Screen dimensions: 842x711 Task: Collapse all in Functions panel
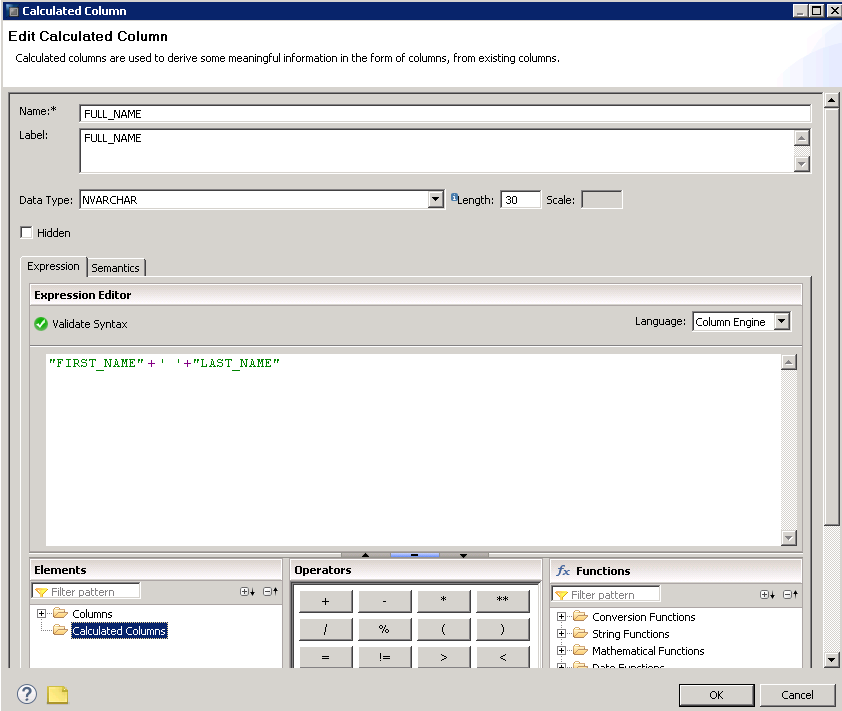coord(790,594)
